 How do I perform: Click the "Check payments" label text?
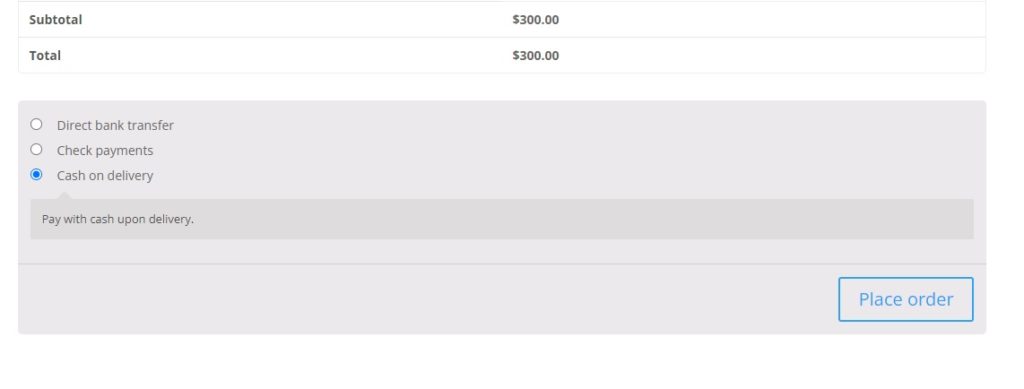click(x=104, y=151)
